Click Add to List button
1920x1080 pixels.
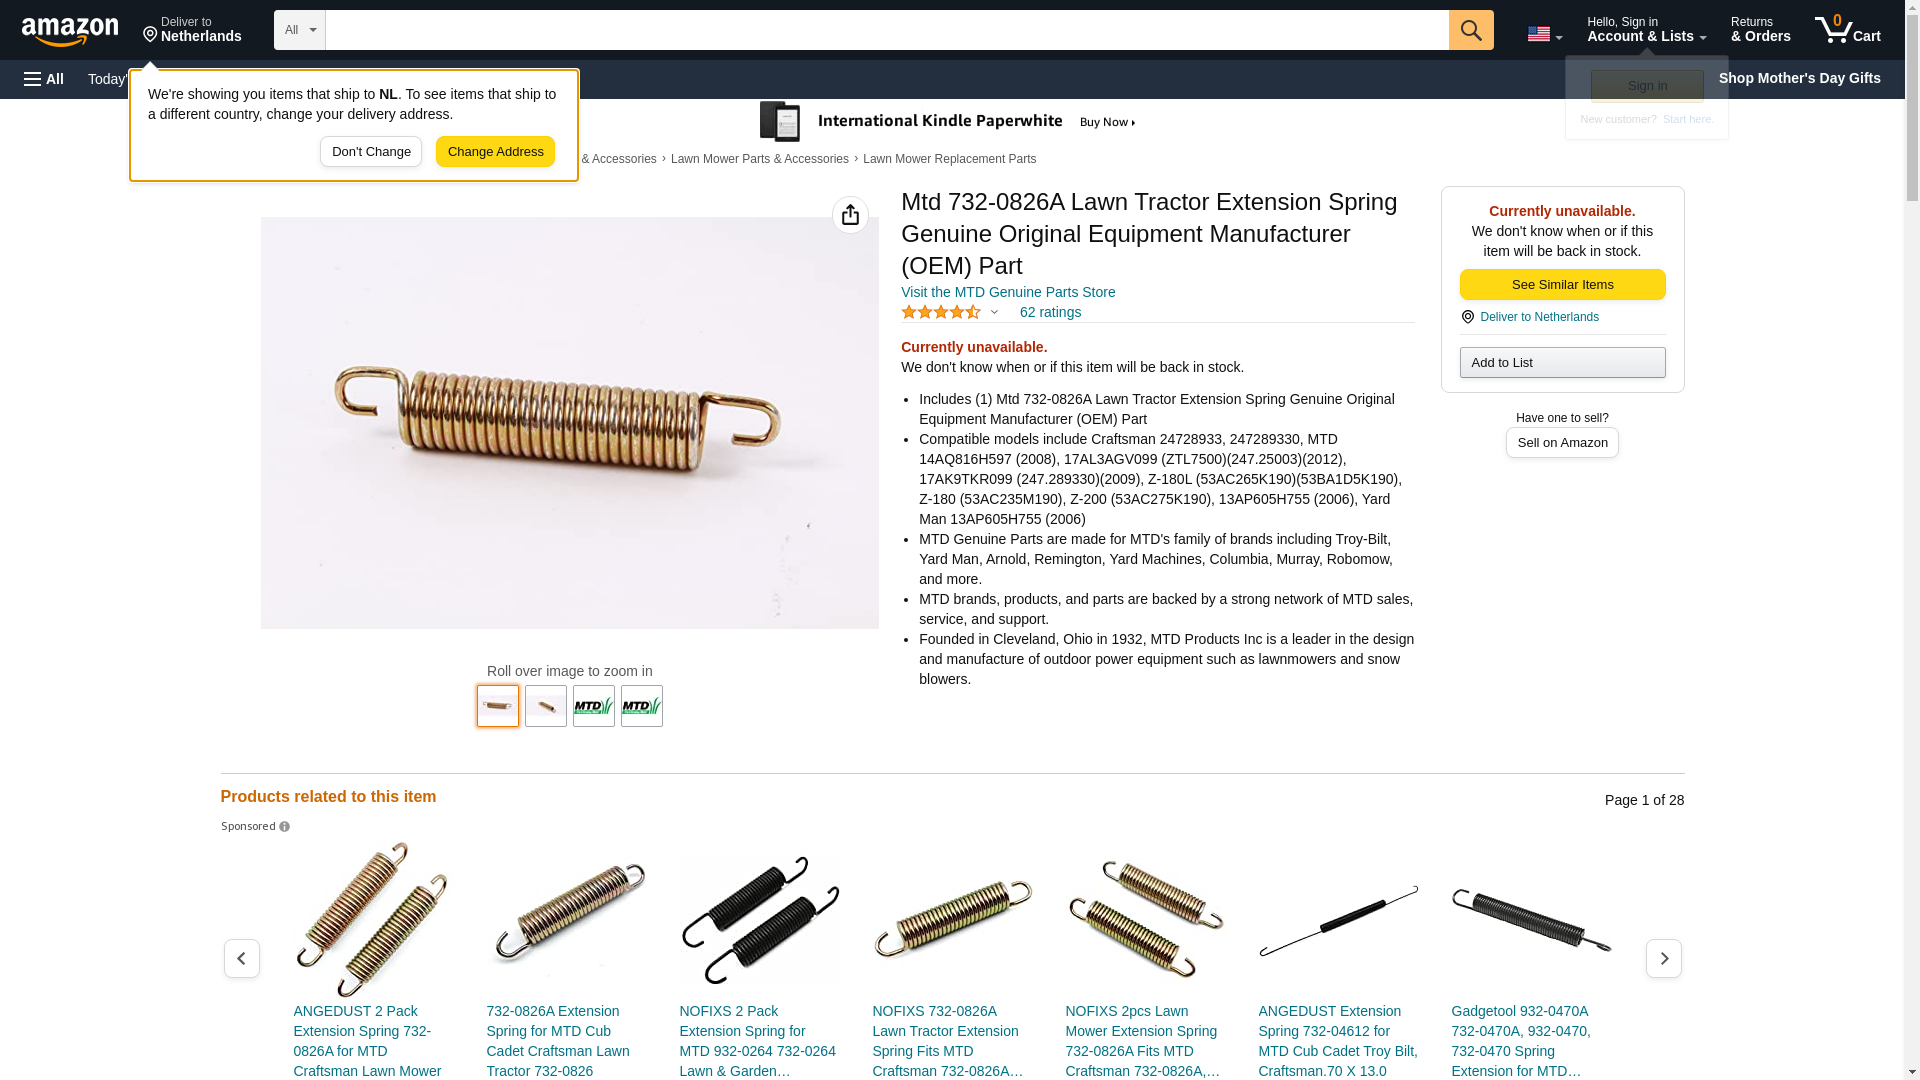[1562, 362]
